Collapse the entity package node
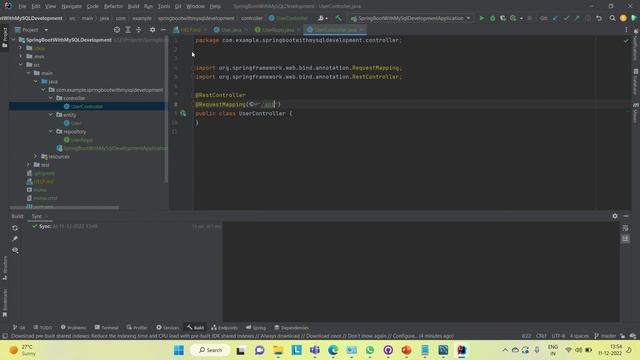The image size is (640, 360). [51, 115]
